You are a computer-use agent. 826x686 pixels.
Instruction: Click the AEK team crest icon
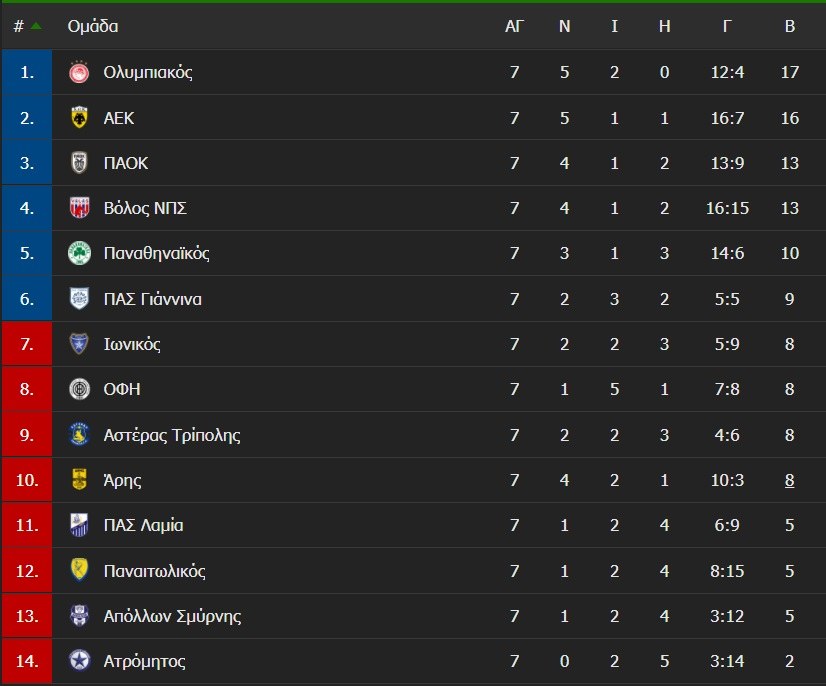(x=79, y=118)
